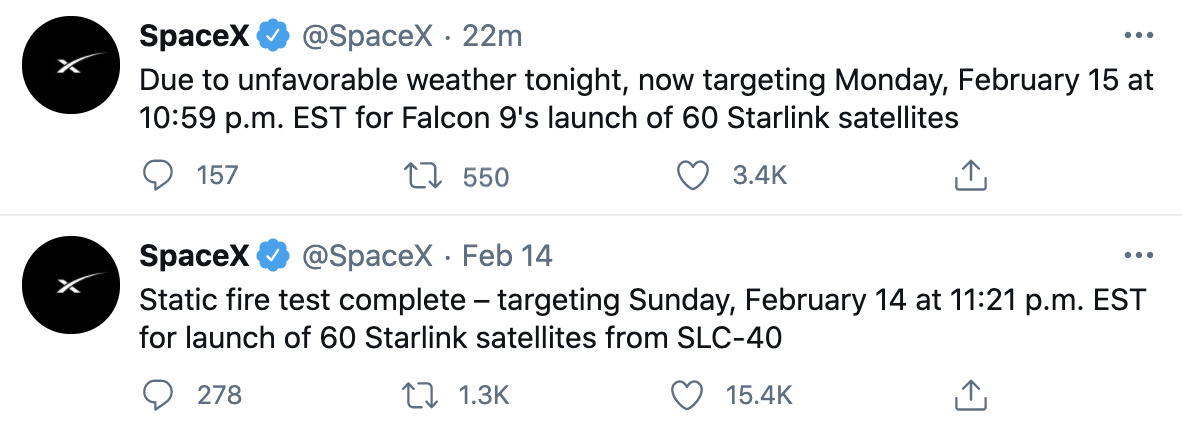This screenshot has height=424, width=1182.
Task: Like the static fire test tweet
Action: (x=687, y=395)
